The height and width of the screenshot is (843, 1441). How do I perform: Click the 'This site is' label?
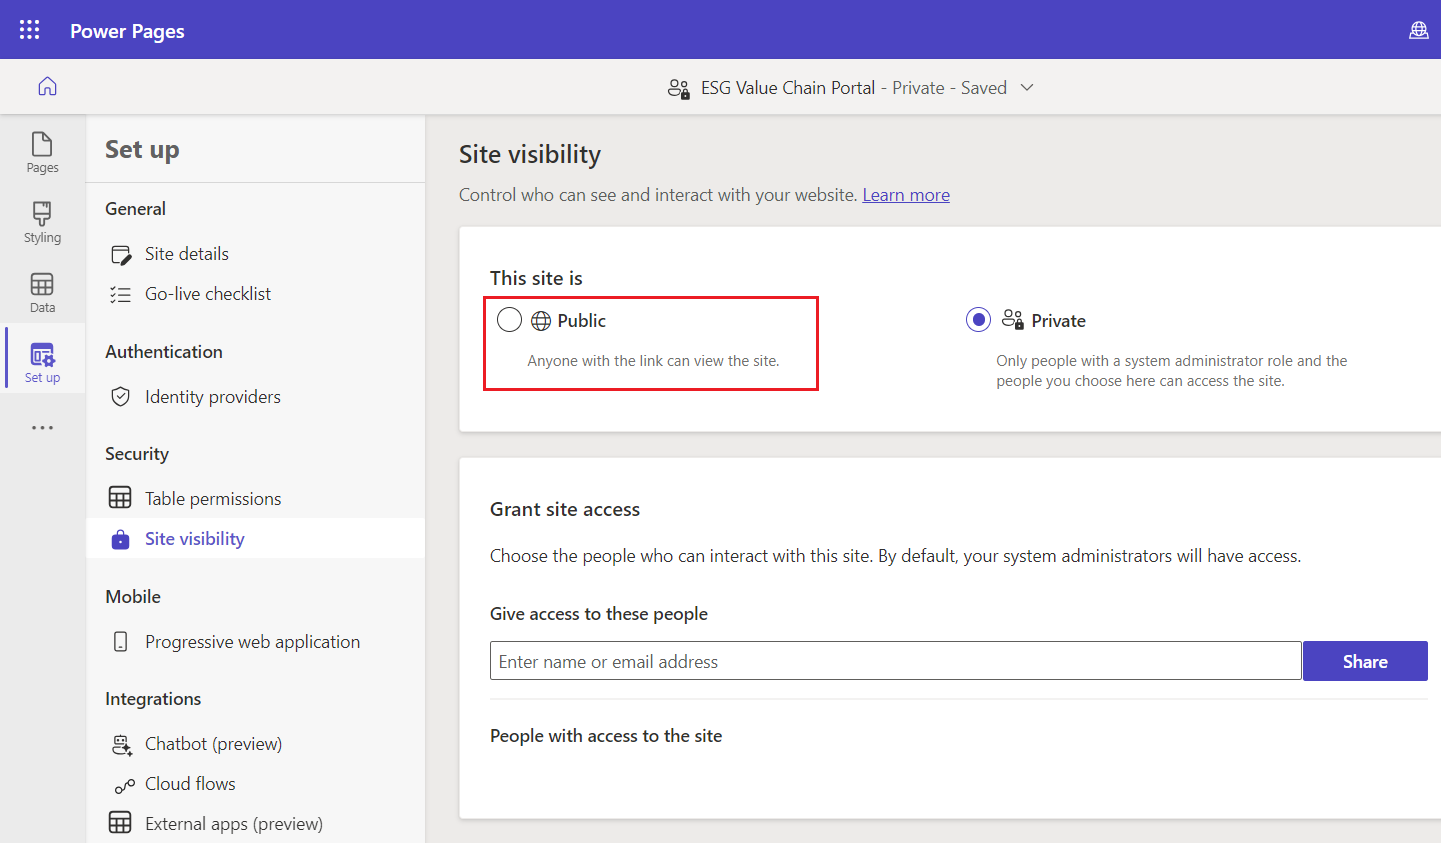[x=536, y=279]
